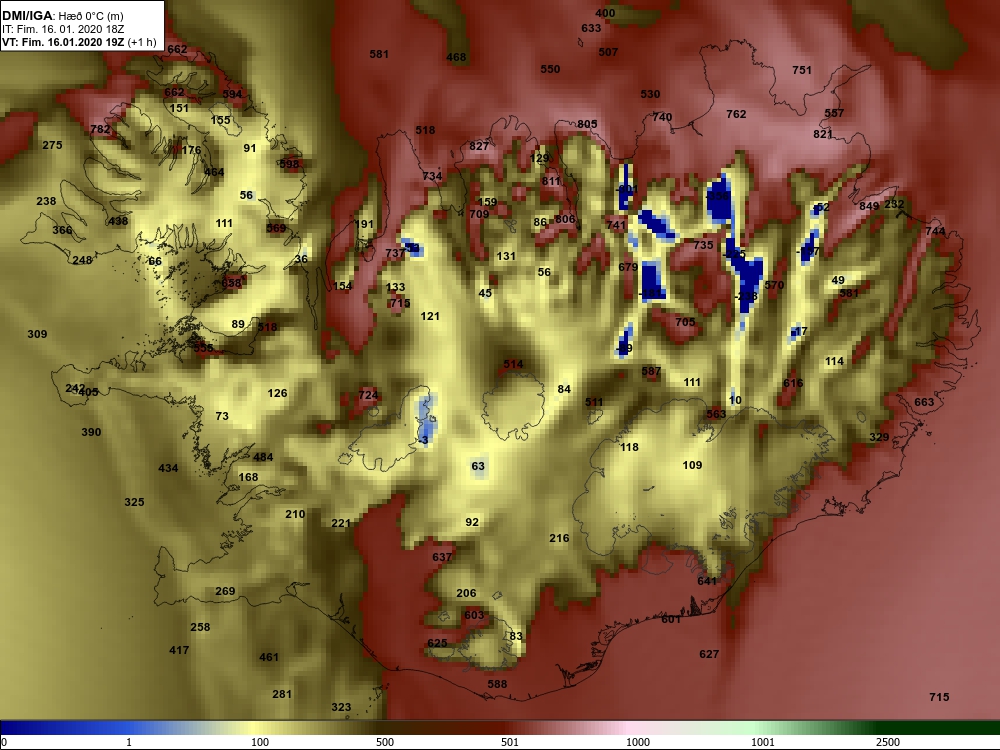The width and height of the screenshot is (1000, 750).
Task: Click the legend label '500'
Action: (385, 742)
